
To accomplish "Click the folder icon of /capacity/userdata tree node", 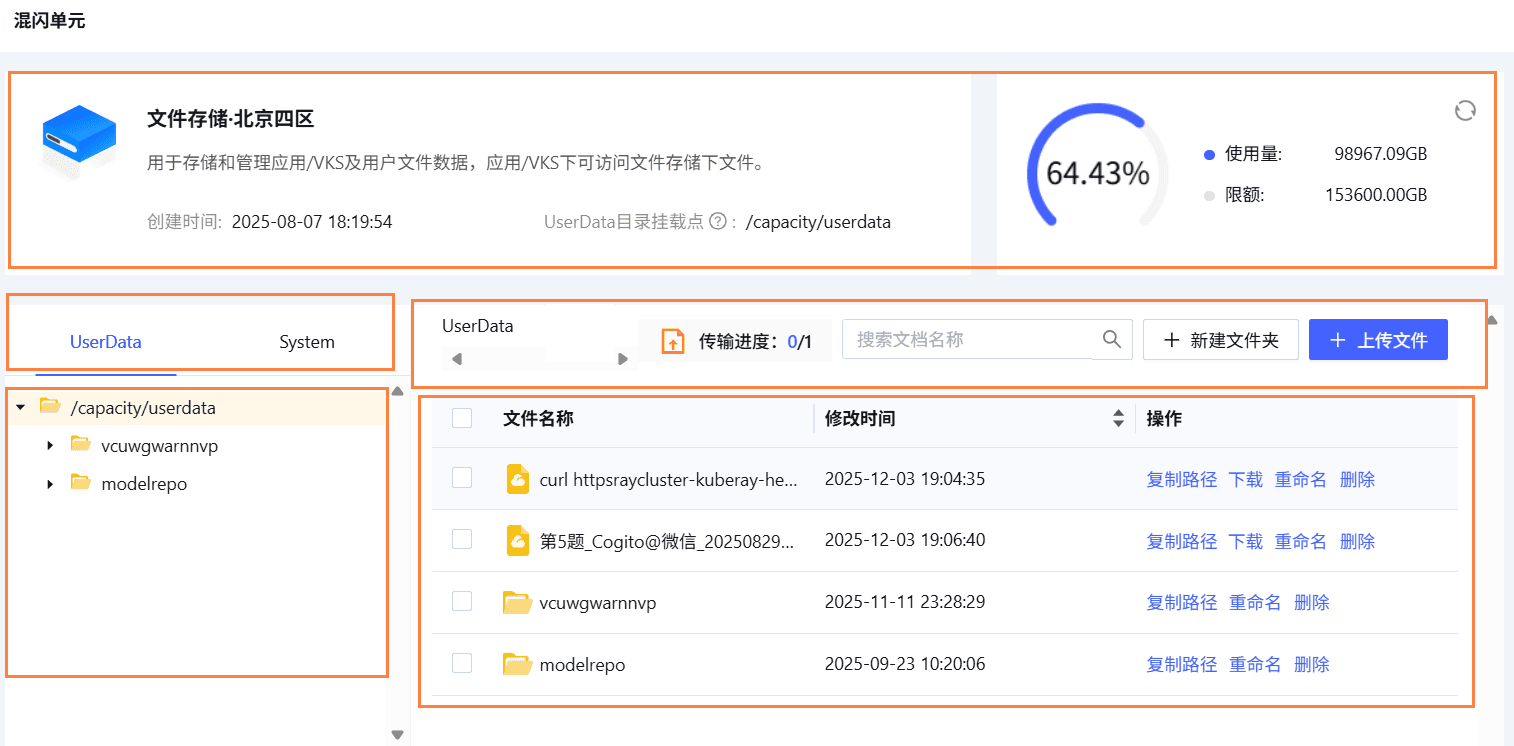I will [49, 406].
